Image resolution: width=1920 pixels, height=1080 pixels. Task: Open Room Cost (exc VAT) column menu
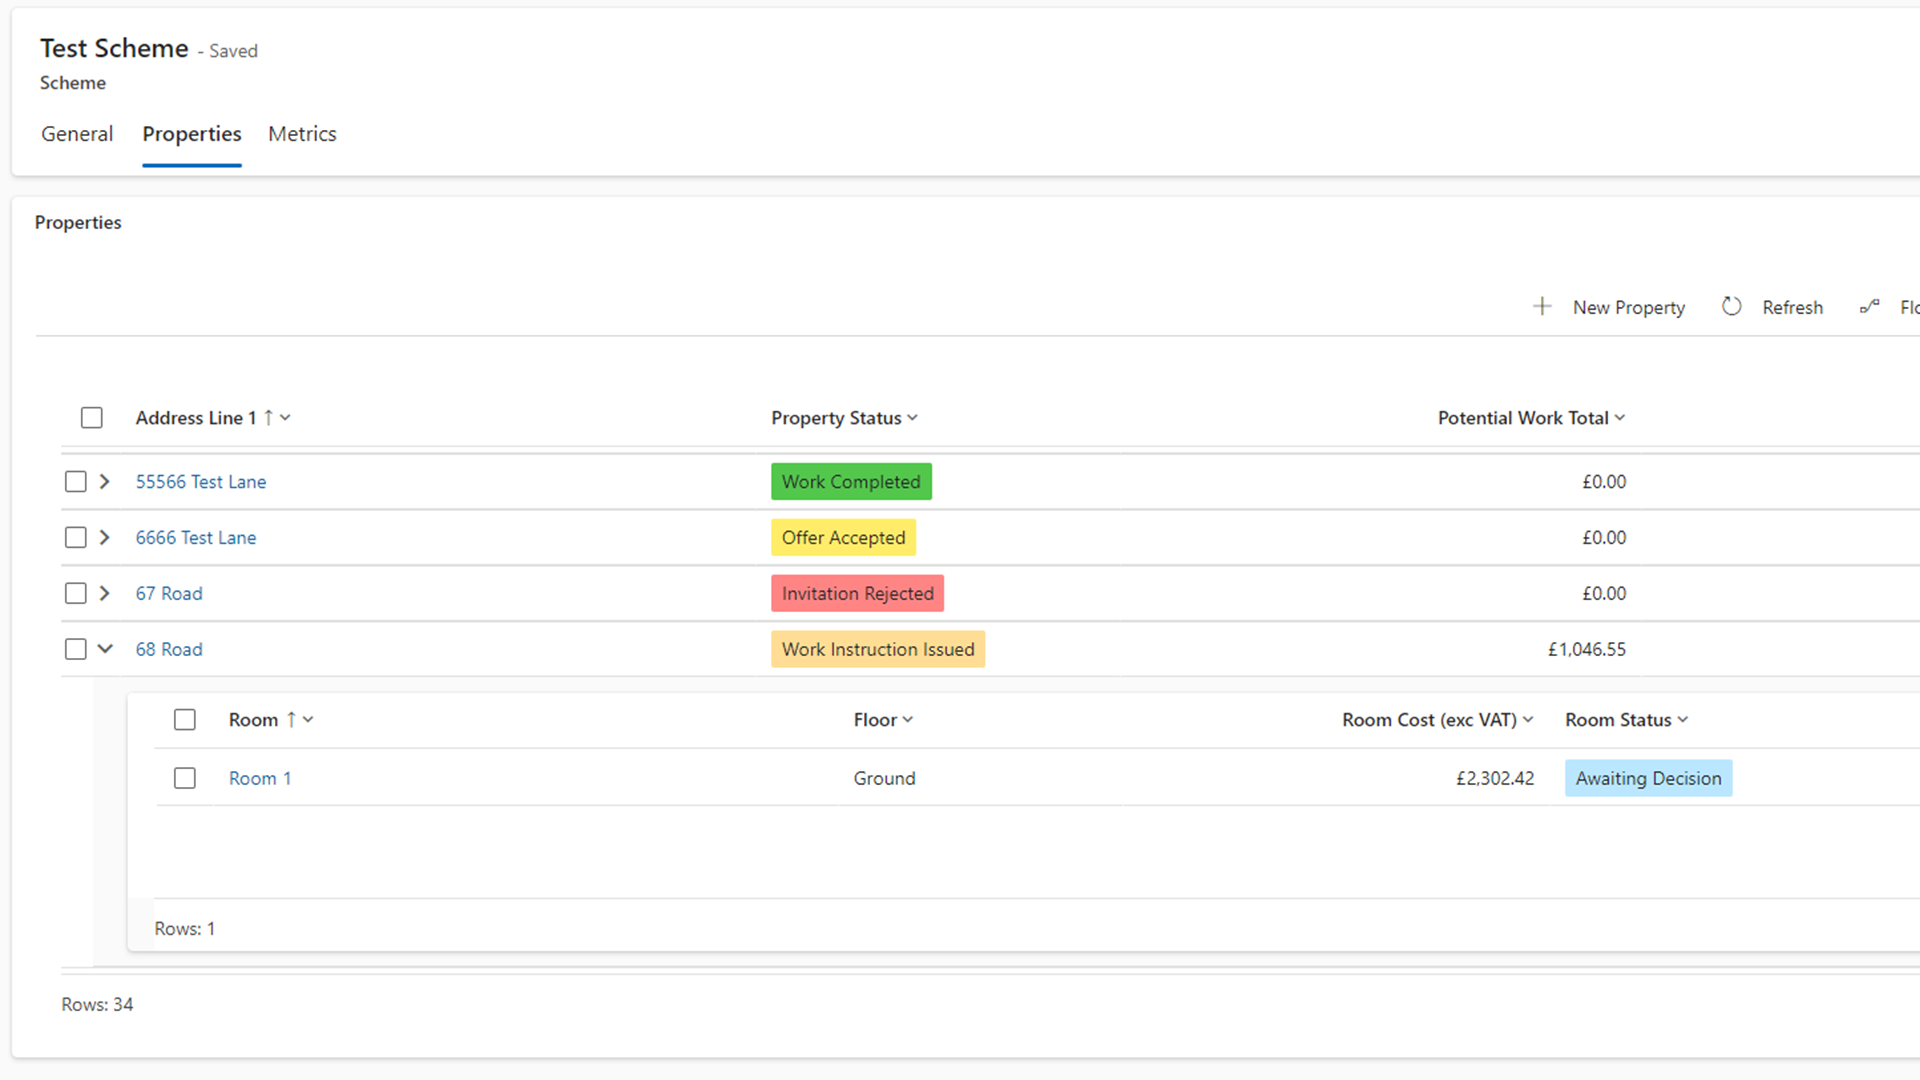(x=1528, y=720)
